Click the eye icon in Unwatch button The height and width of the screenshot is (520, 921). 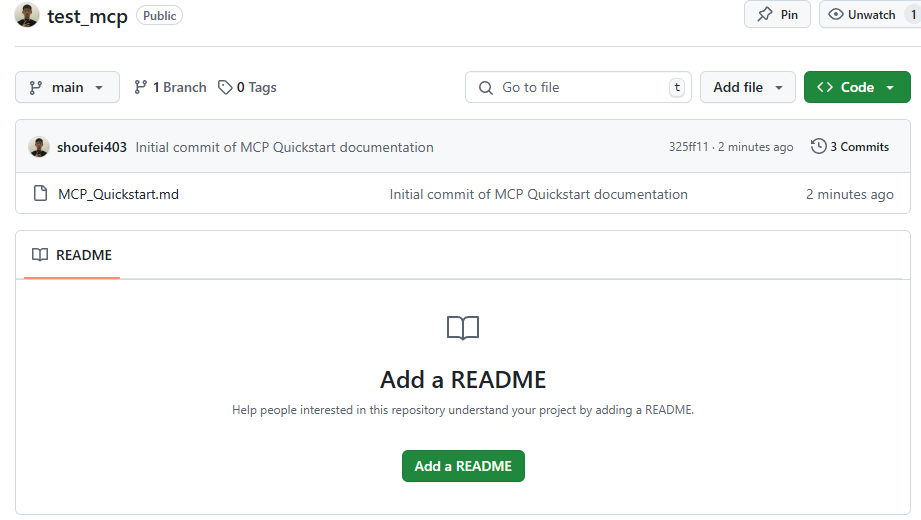(x=835, y=14)
